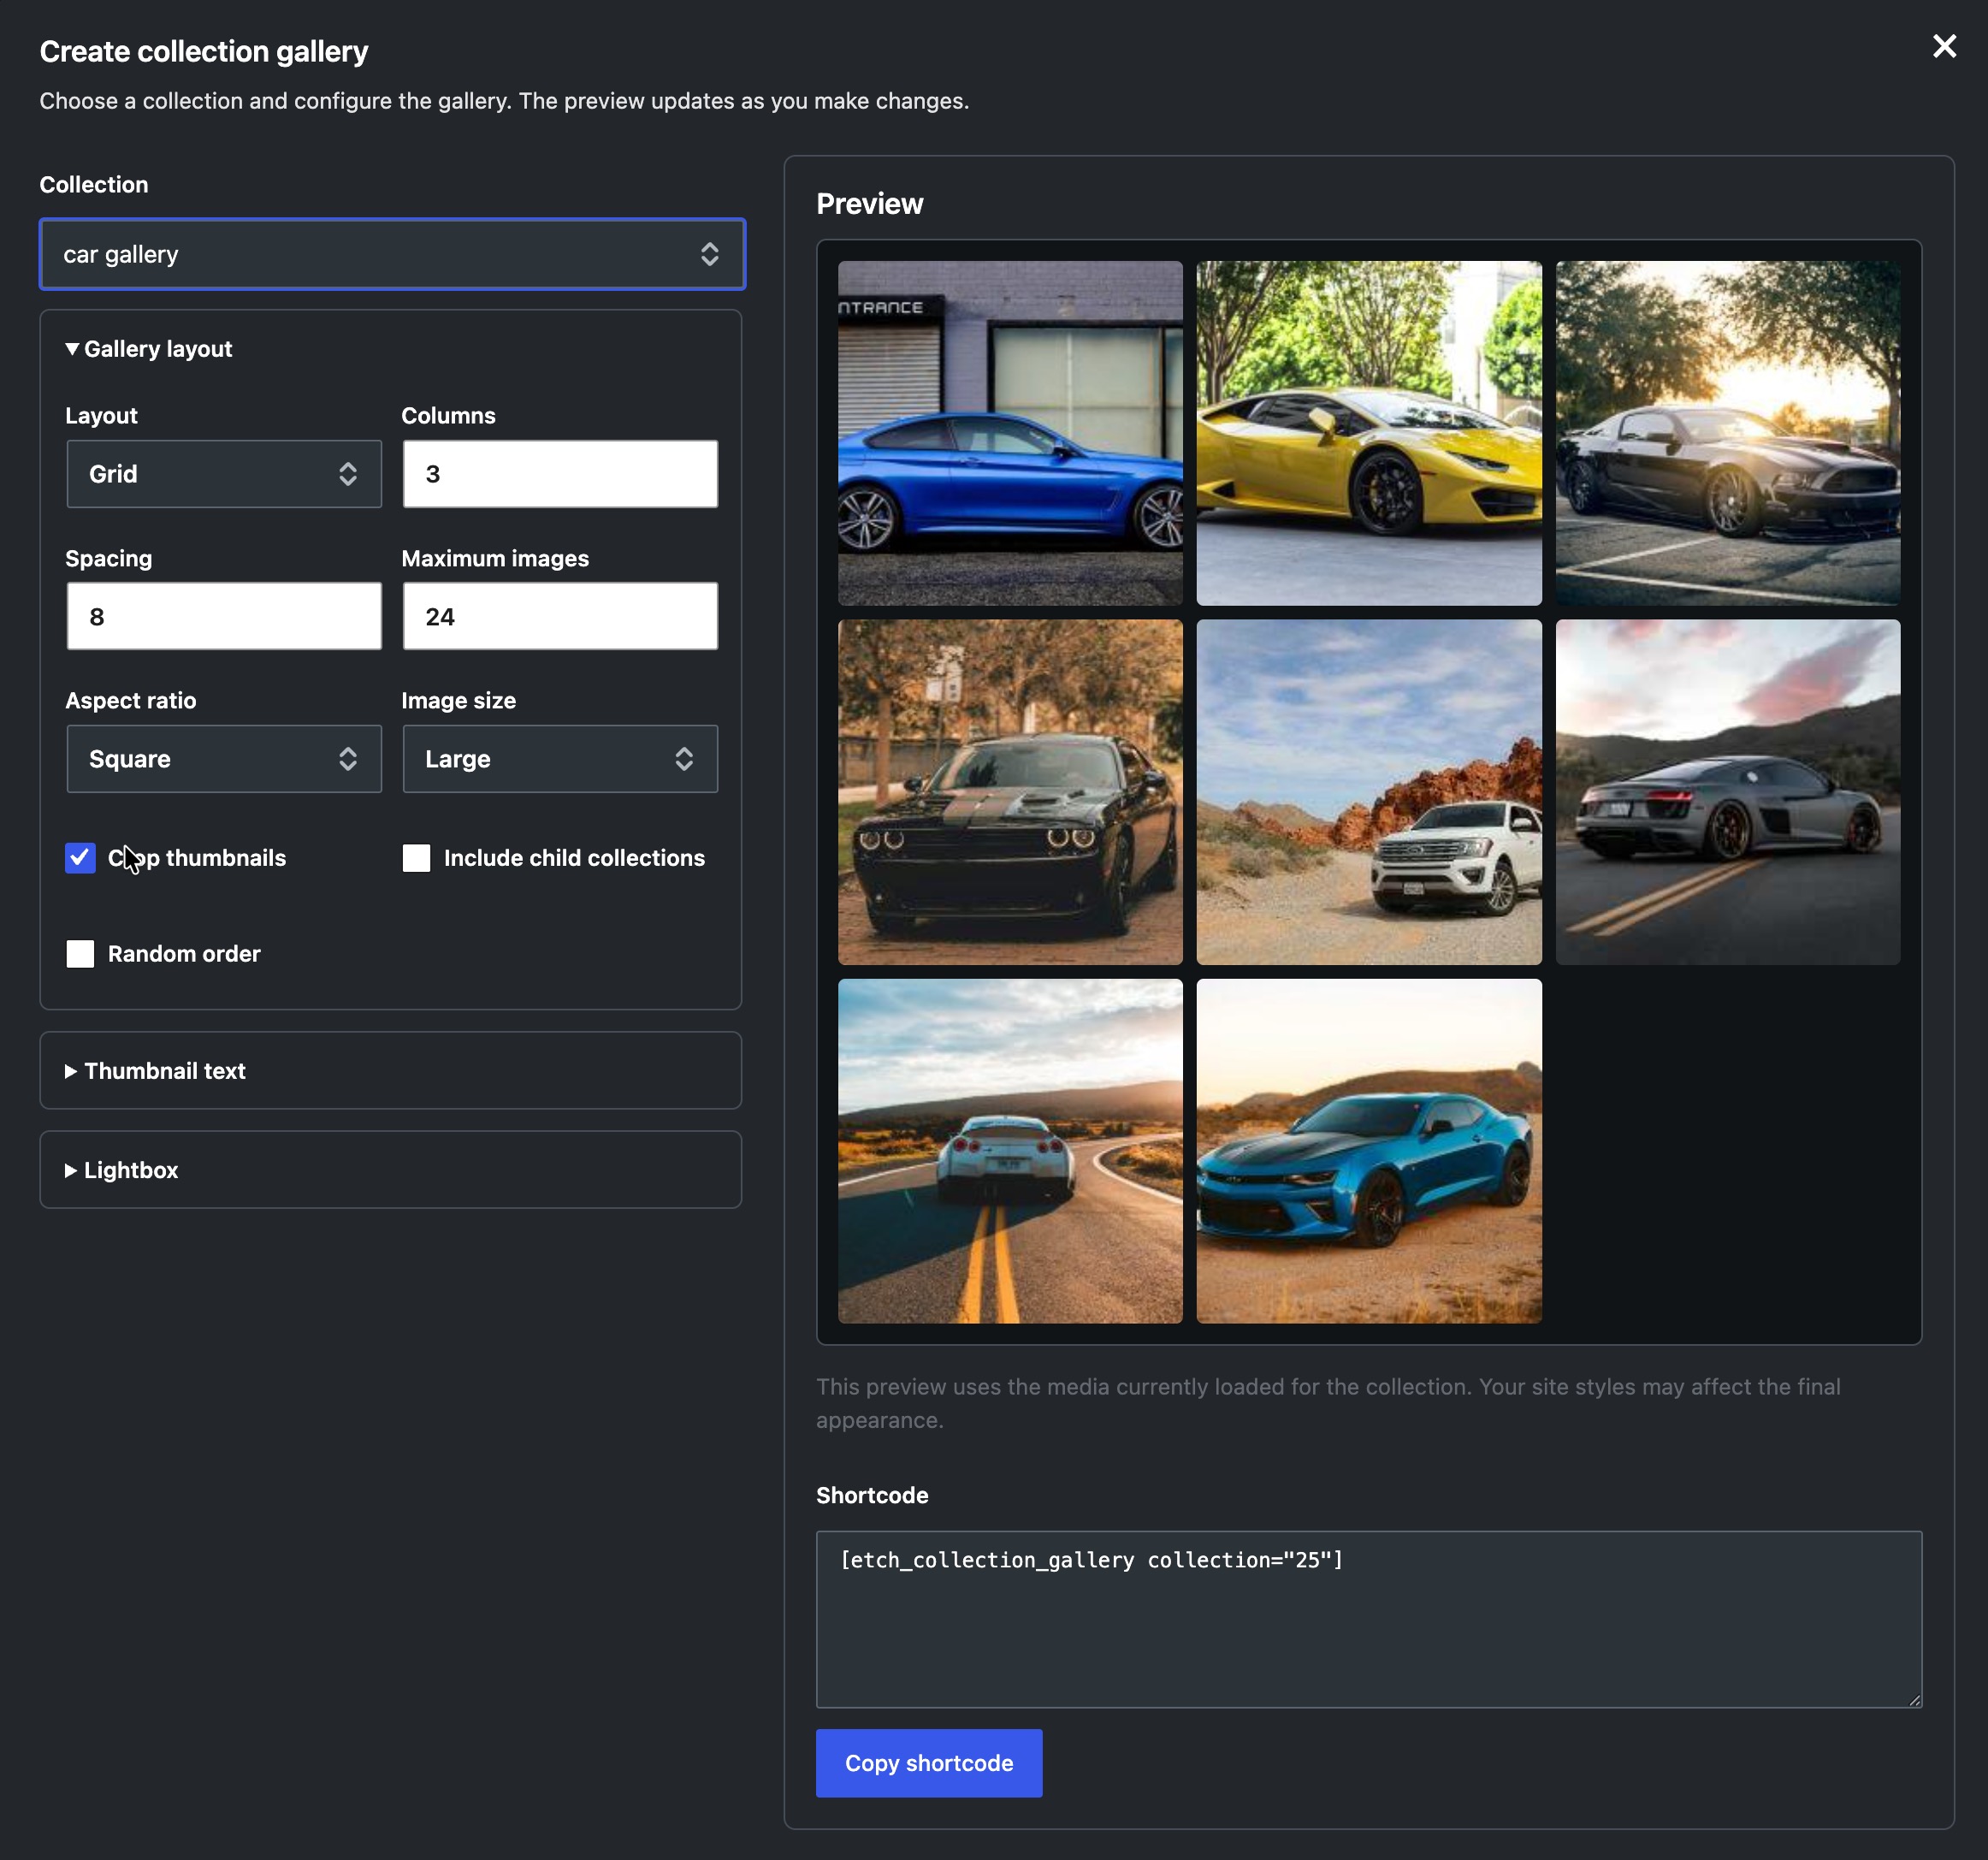Click the Copy shortcode button
This screenshot has width=1988, height=1860.
pyautogui.click(x=929, y=1763)
